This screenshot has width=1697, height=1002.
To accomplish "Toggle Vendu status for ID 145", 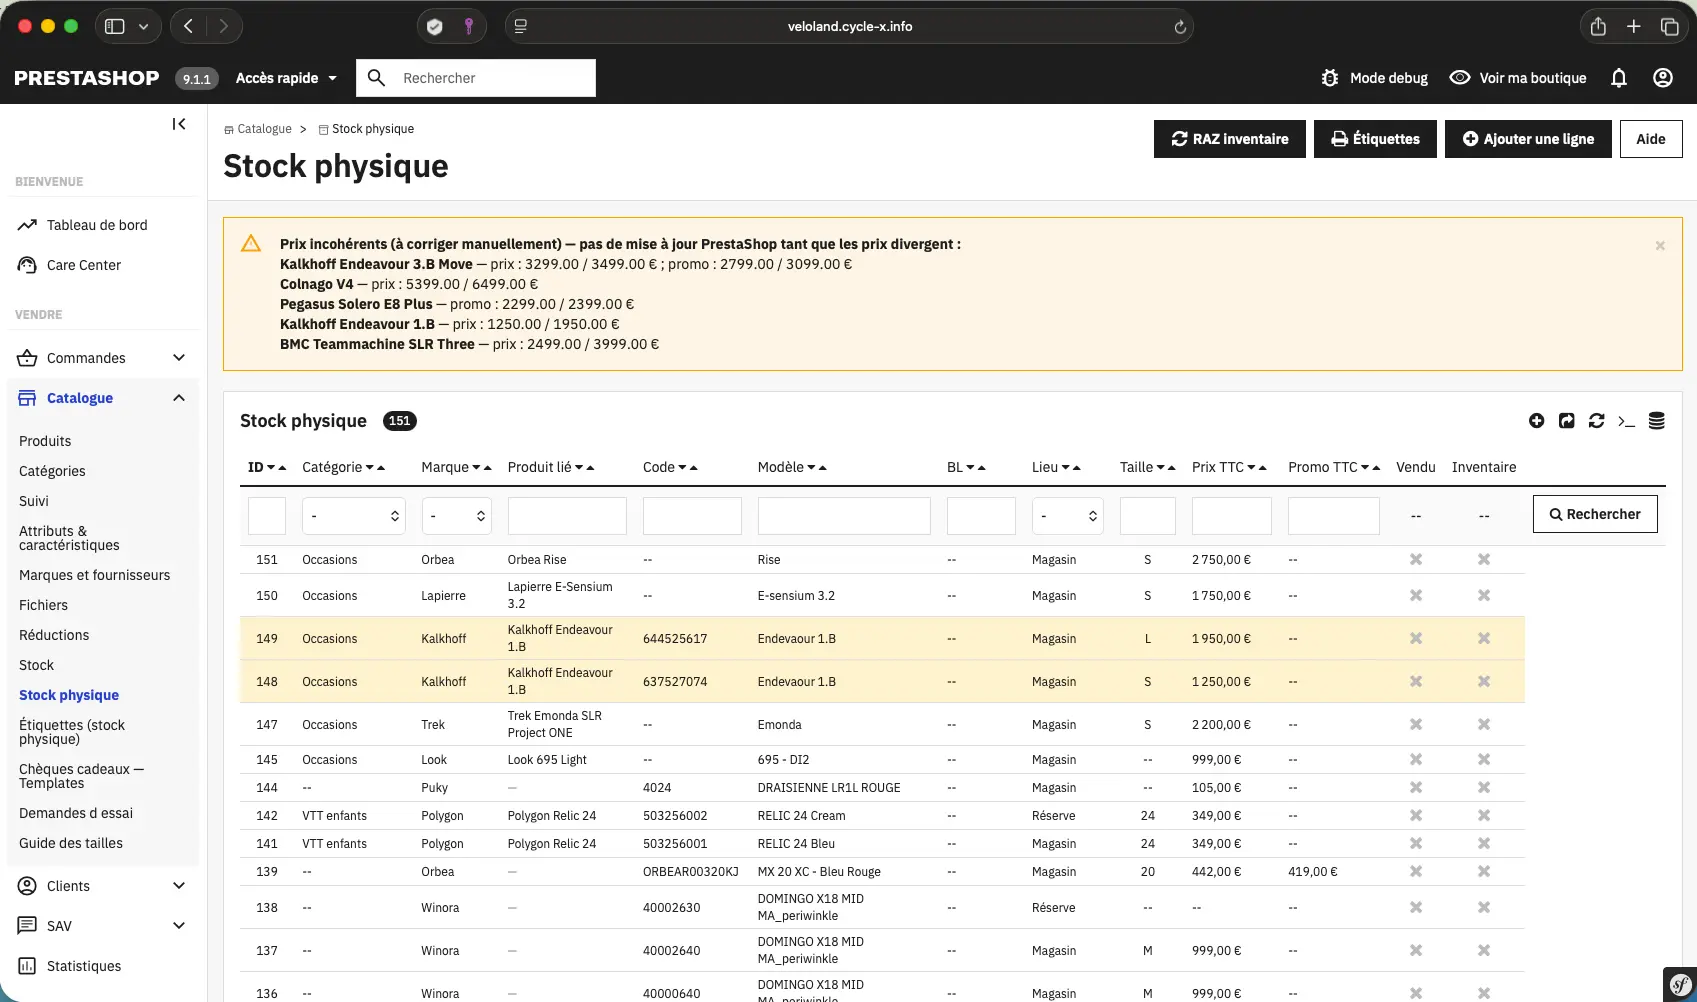I will (1416, 760).
